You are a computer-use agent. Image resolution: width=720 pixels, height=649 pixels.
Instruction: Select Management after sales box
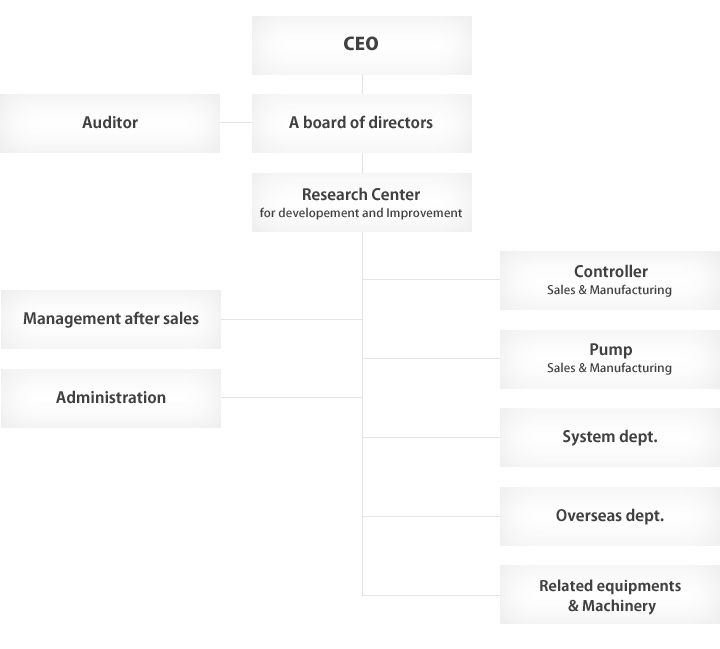click(x=111, y=319)
